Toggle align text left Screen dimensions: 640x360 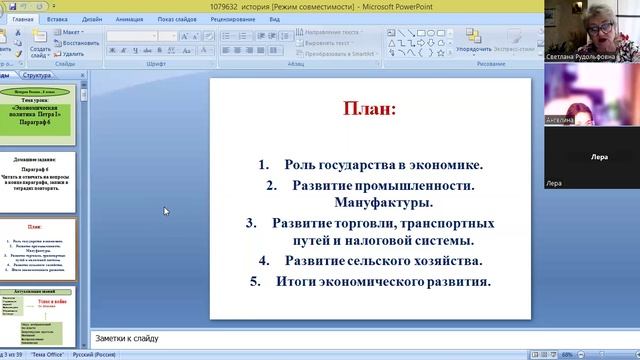[226, 51]
